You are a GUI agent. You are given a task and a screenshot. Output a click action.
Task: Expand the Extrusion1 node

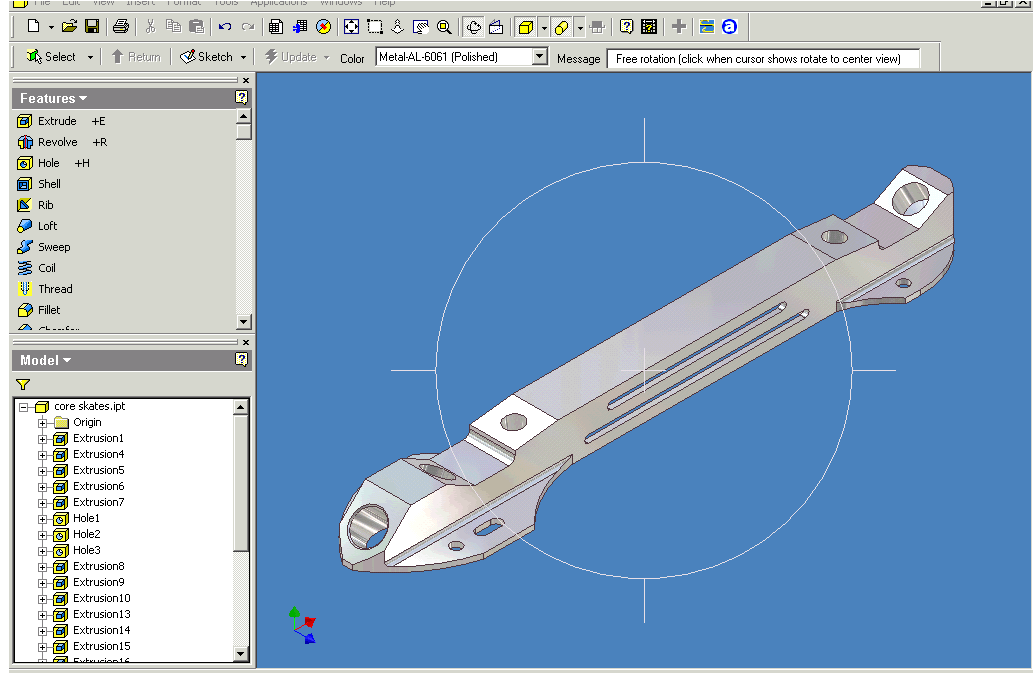pyautogui.click(x=42, y=439)
